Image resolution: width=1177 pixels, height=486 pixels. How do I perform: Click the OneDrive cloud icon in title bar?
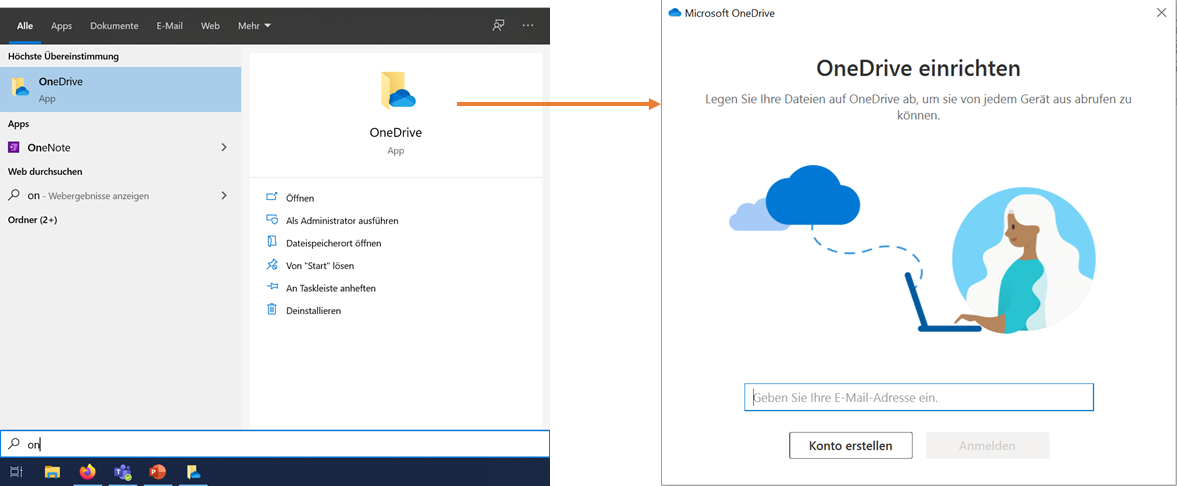pos(674,13)
